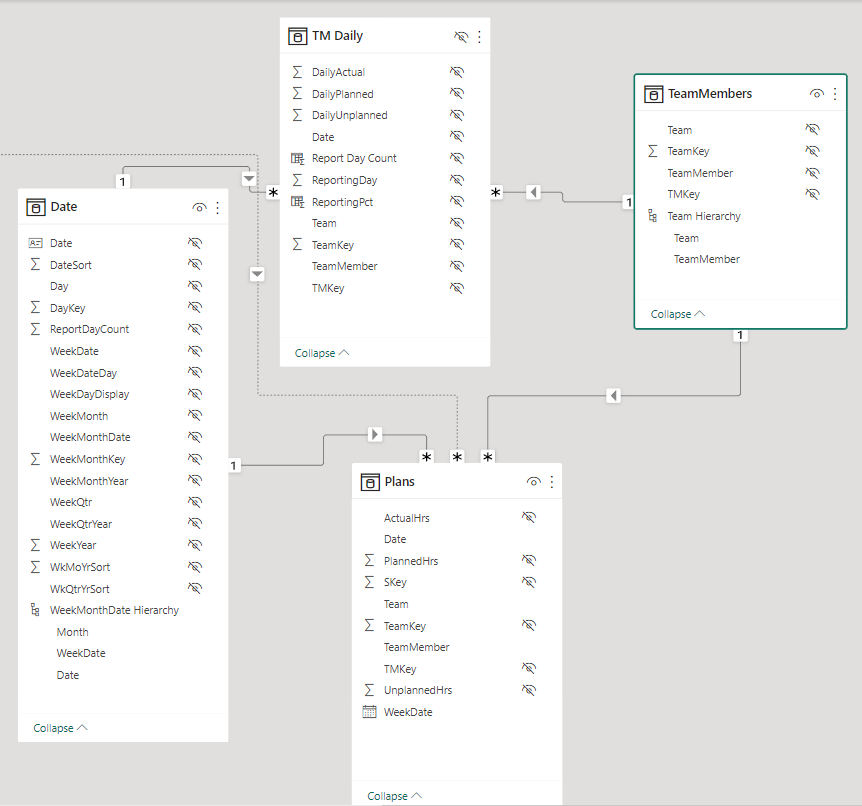The image size is (862, 806).
Task: Click the Date field identity icon
Action: 35,242
